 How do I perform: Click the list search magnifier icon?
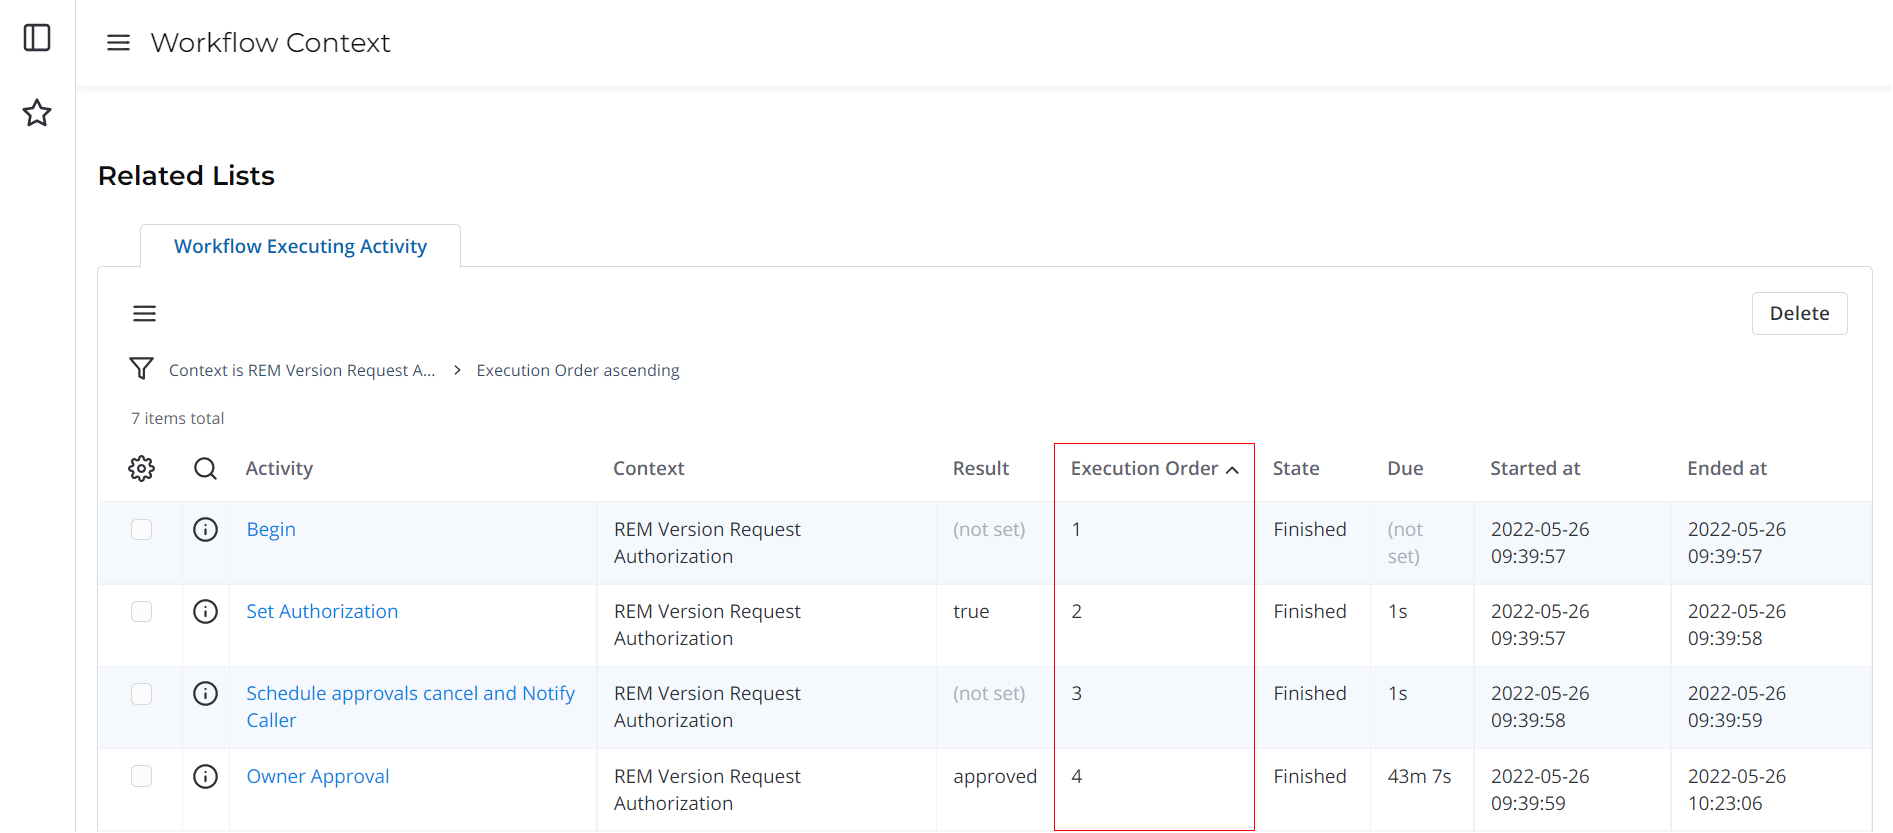pos(205,468)
